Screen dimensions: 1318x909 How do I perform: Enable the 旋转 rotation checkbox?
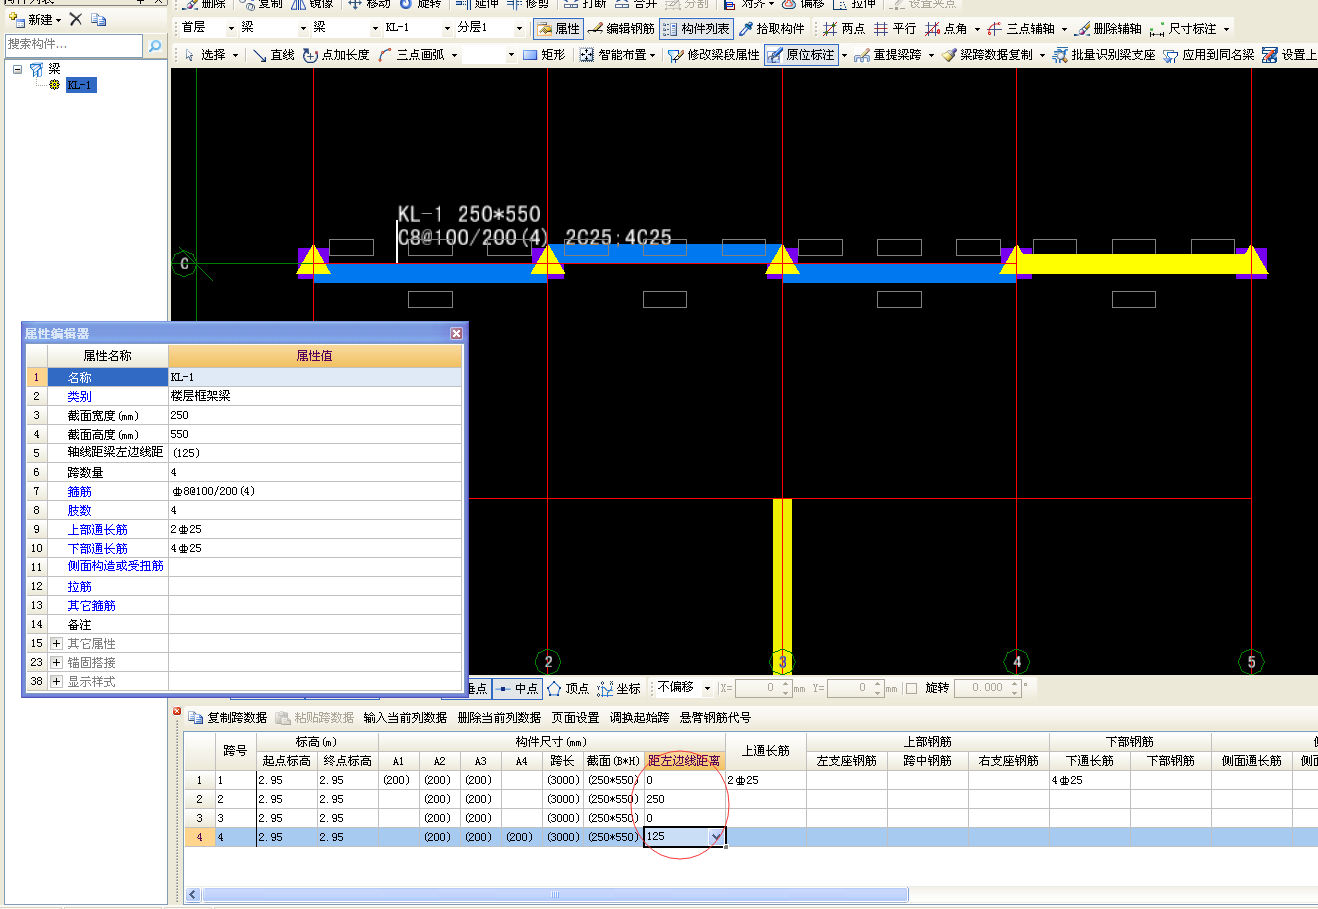coord(911,688)
